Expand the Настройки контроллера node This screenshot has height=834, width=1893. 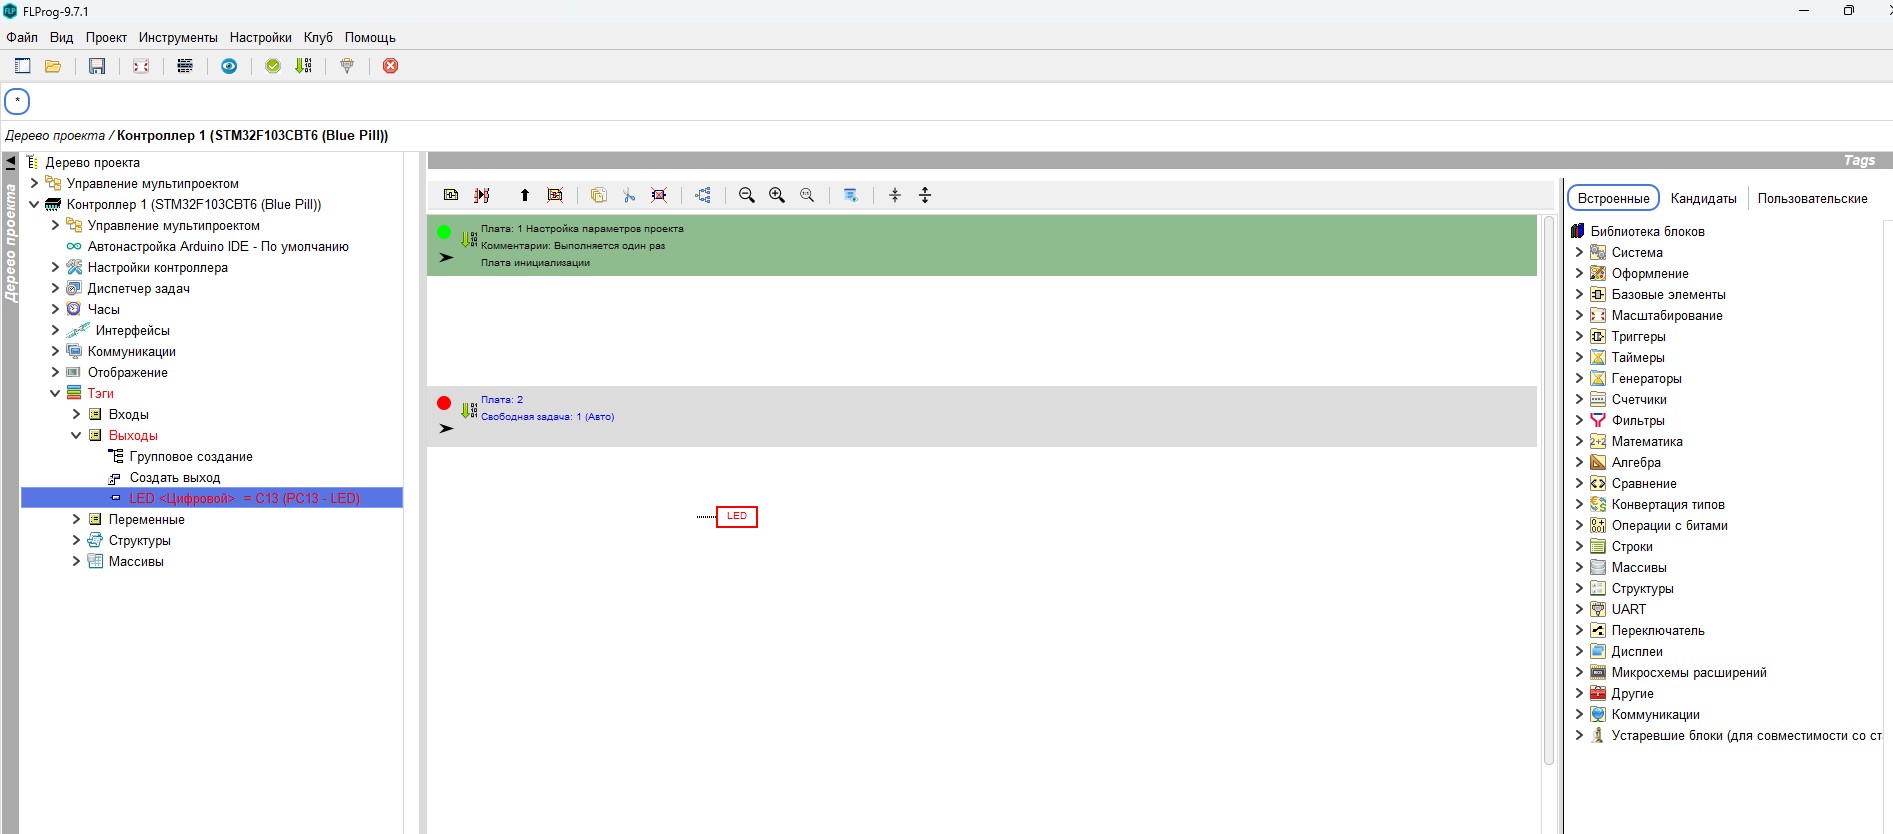pos(55,267)
